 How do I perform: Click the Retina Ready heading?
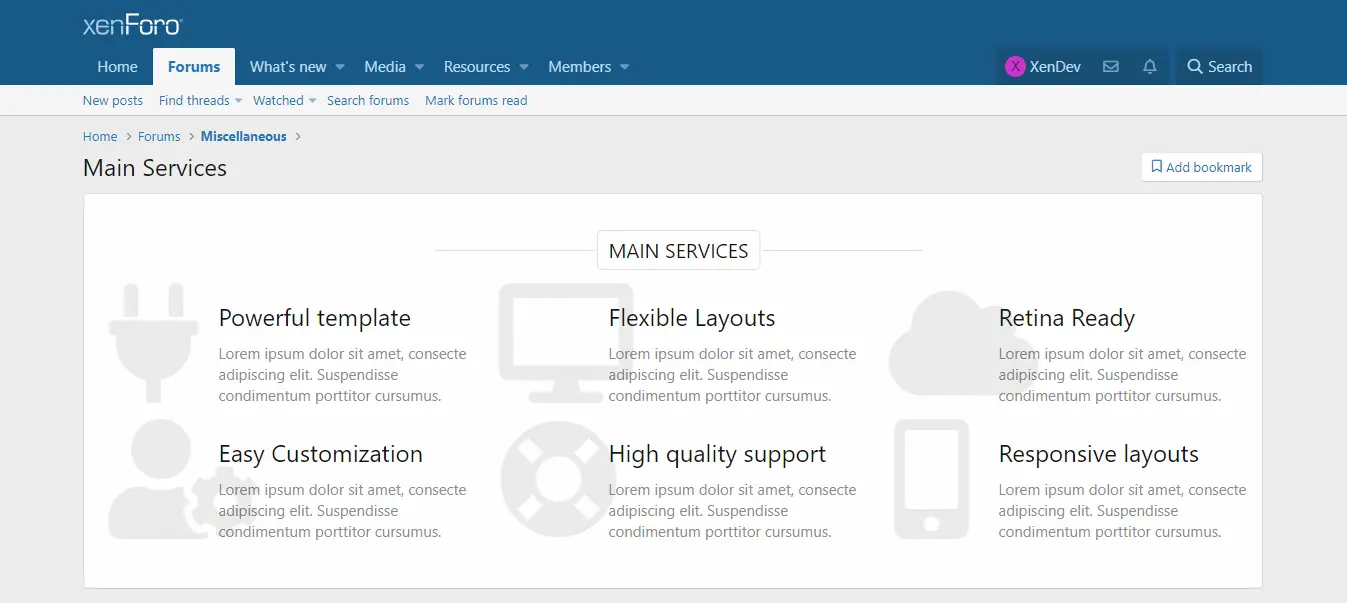tap(1067, 318)
